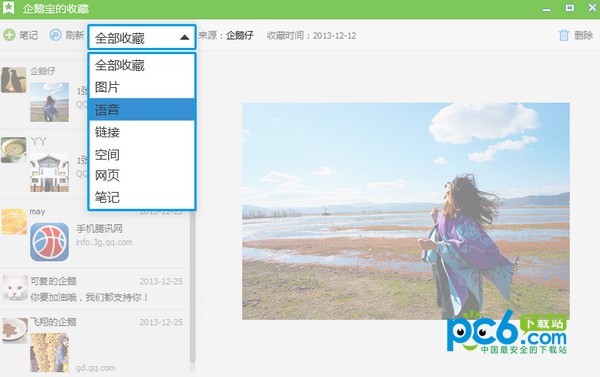Click the star favorites icon in title bar

(x=8, y=8)
